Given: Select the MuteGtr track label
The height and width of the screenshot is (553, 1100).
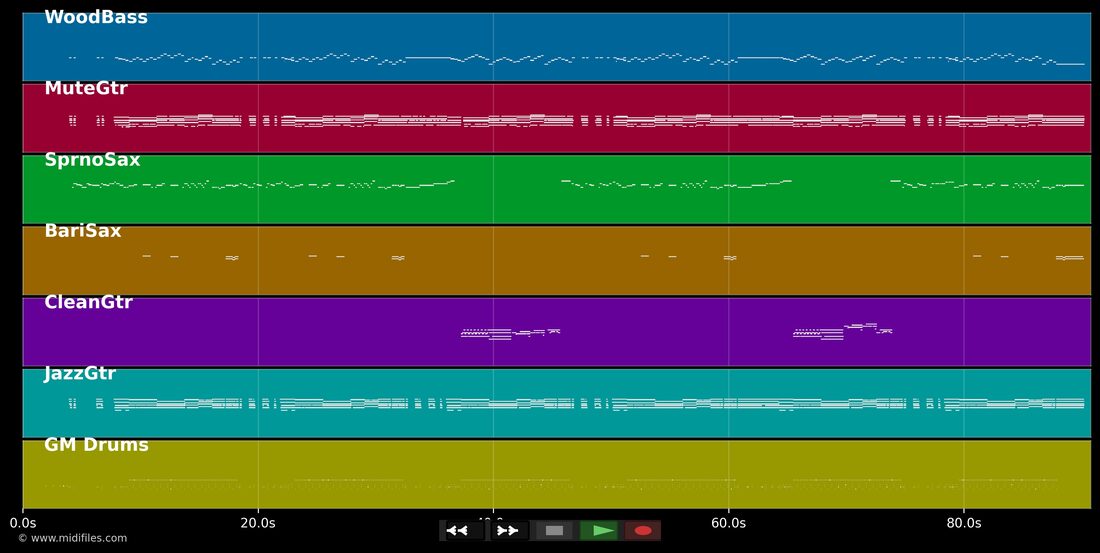Looking at the screenshot, I should pyautogui.click(x=86, y=88).
